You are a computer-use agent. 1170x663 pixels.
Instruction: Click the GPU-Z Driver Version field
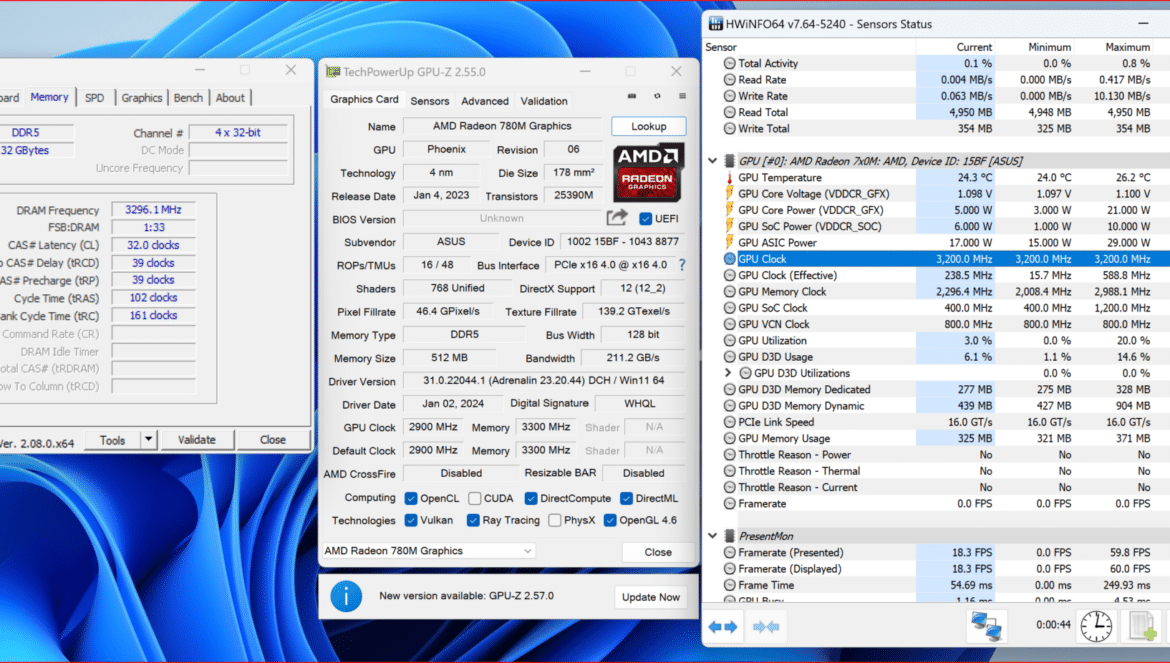pos(543,380)
